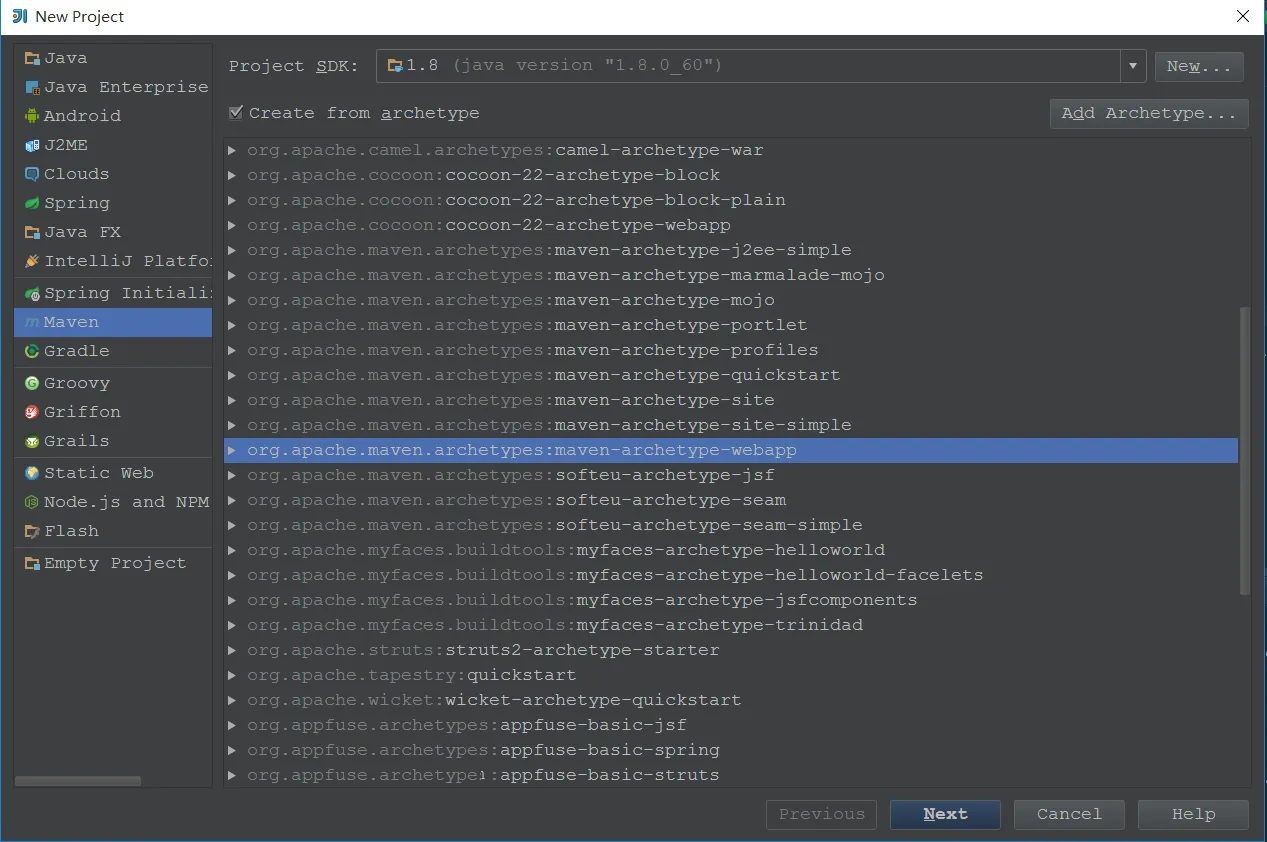The width and height of the screenshot is (1267, 842).
Task: Select maven-archetype-portlet row
Action: (731, 325)
